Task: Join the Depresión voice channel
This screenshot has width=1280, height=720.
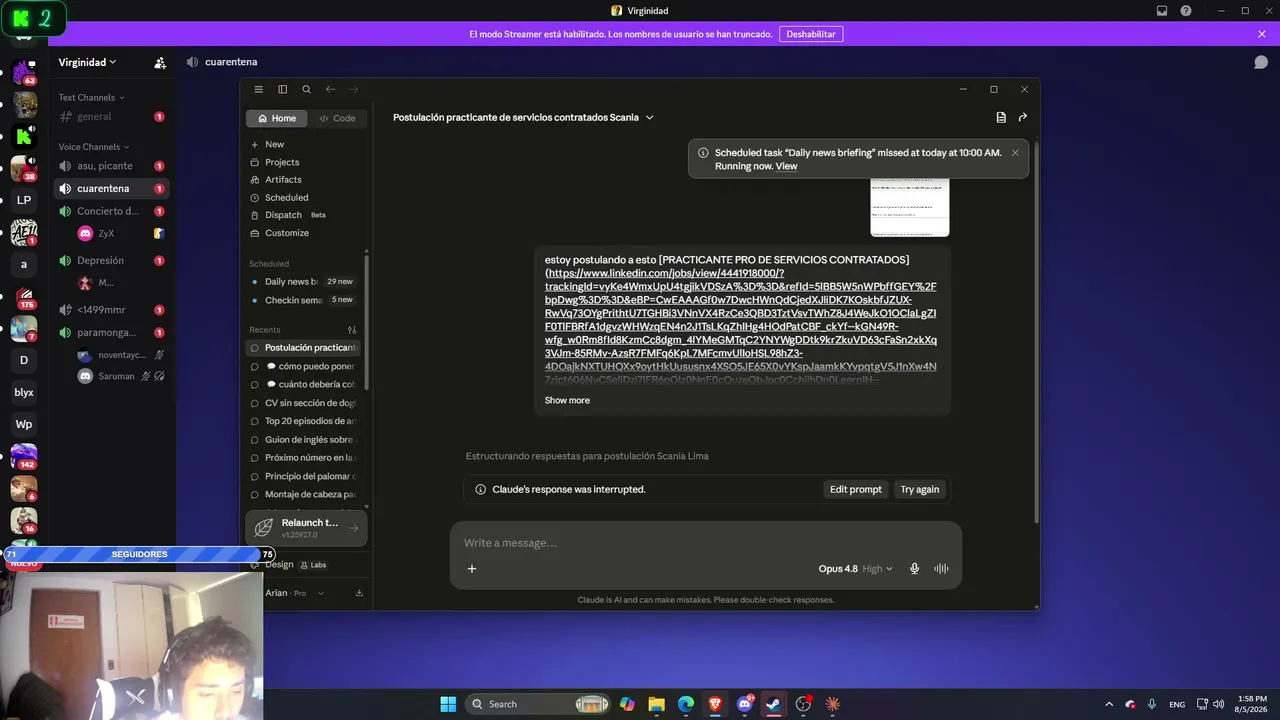Action: click(110, 260)
